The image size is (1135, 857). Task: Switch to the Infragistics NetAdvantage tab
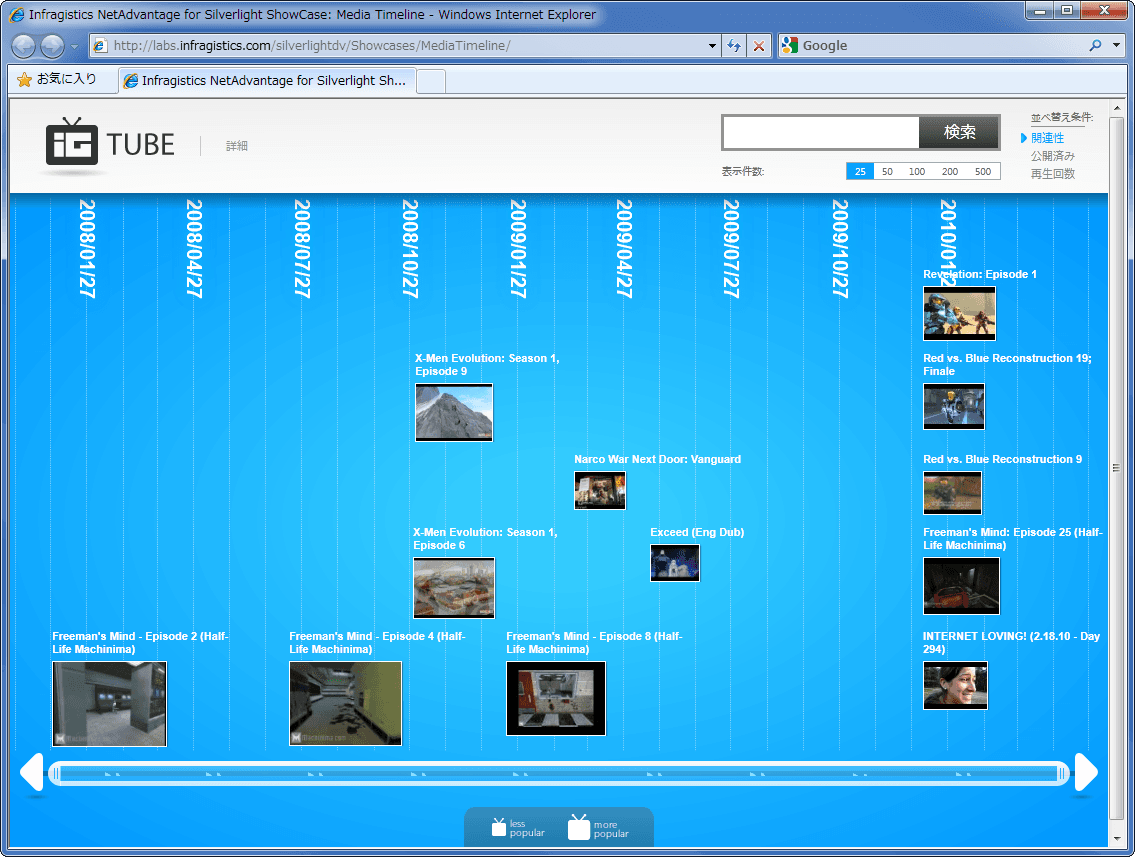267,80
